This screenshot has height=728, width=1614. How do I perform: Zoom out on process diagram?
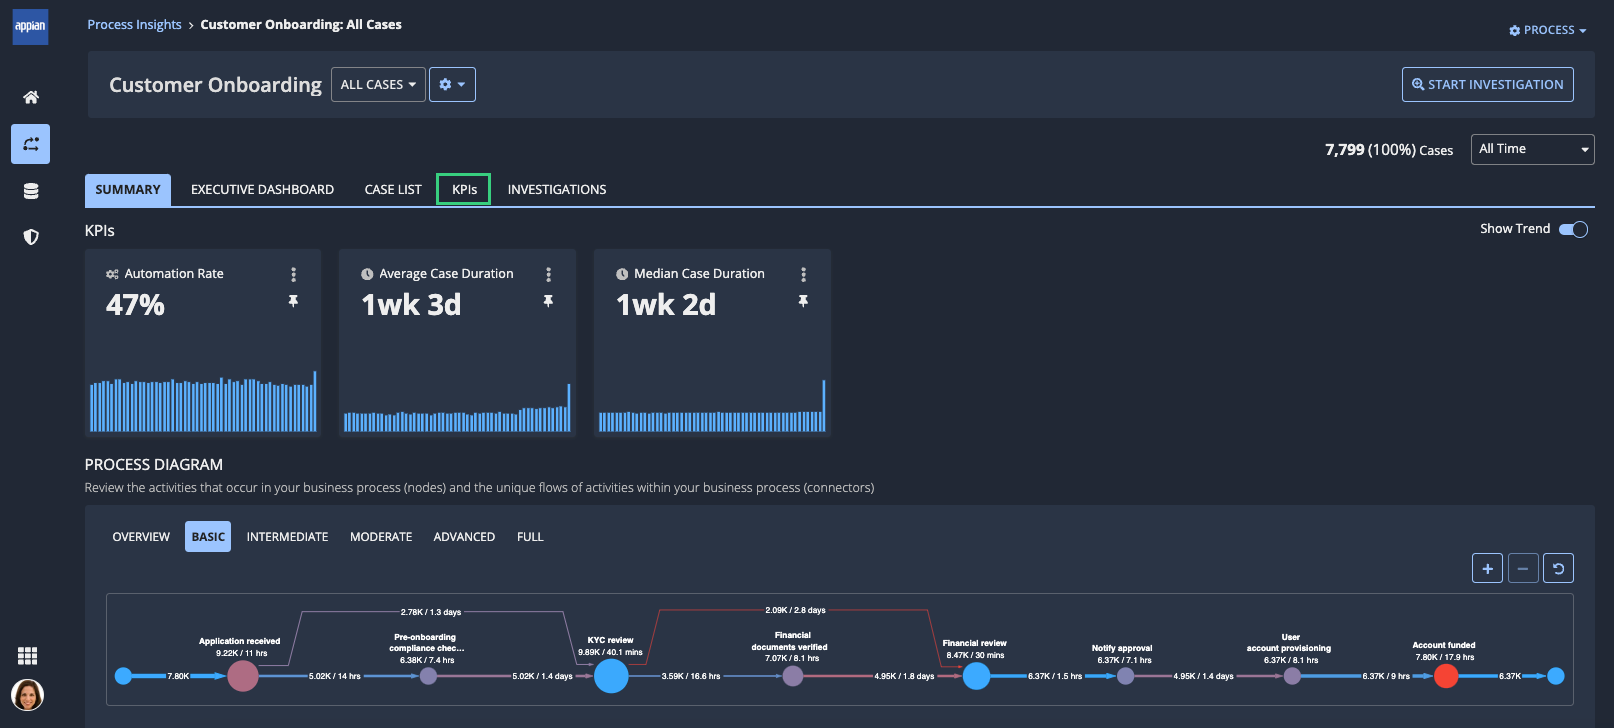(x=1523, y=568)
